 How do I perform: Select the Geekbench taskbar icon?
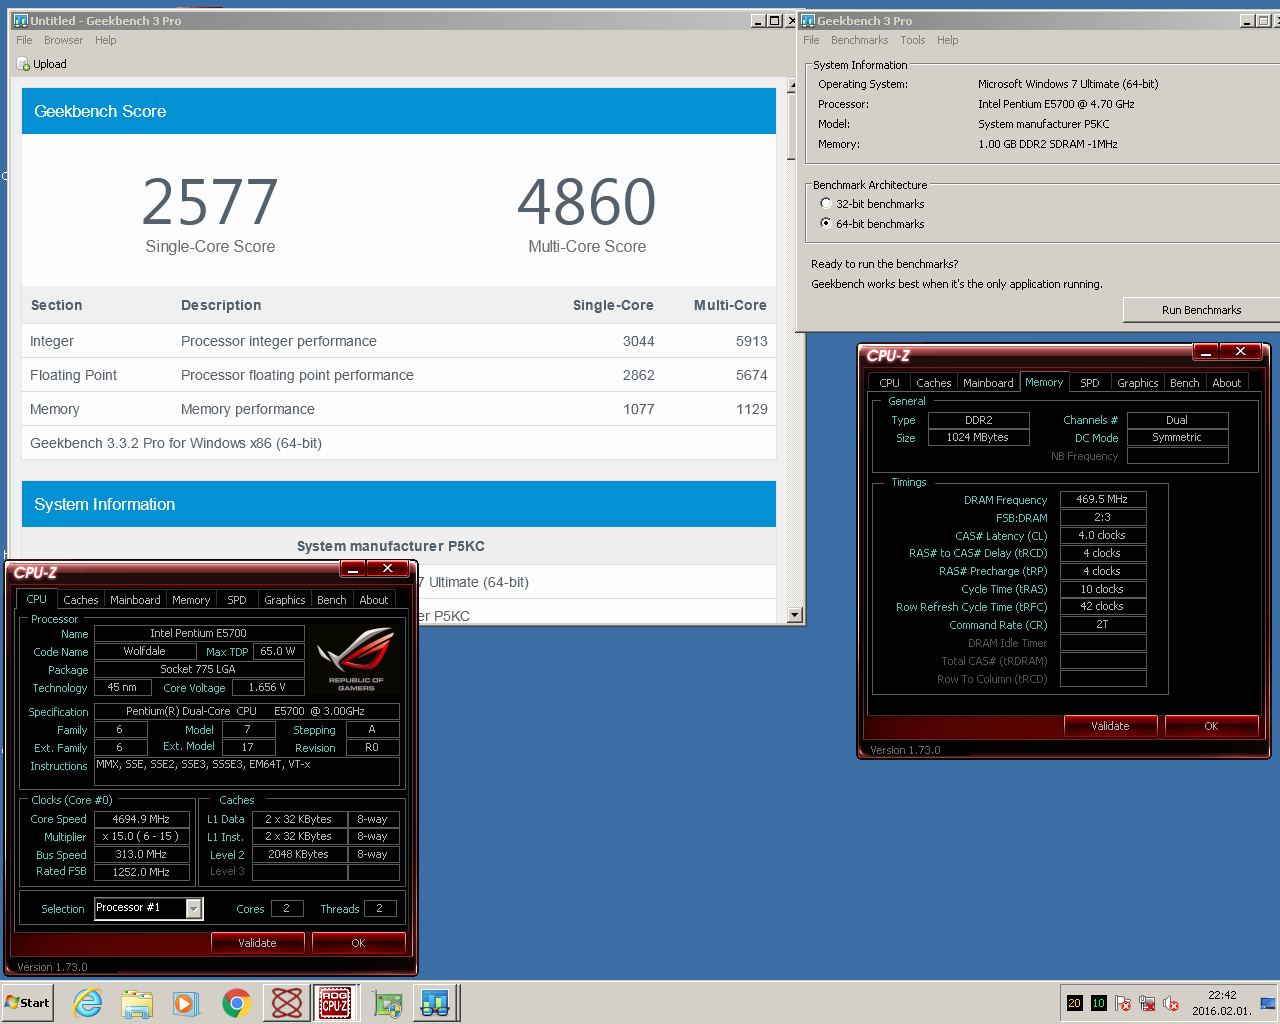pyautogui.click(x=435, y=1003)
